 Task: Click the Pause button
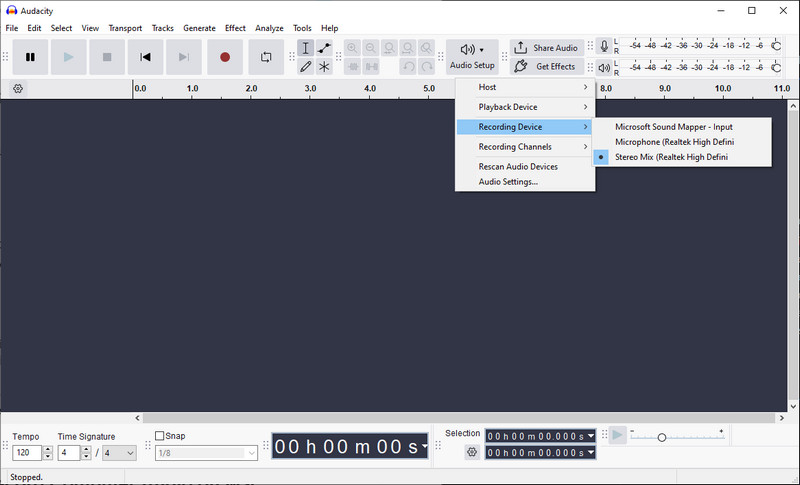coord(31,57)
